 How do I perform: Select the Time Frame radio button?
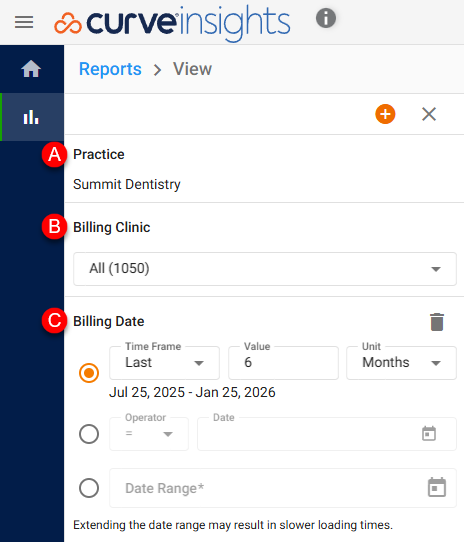pos(89,373)
